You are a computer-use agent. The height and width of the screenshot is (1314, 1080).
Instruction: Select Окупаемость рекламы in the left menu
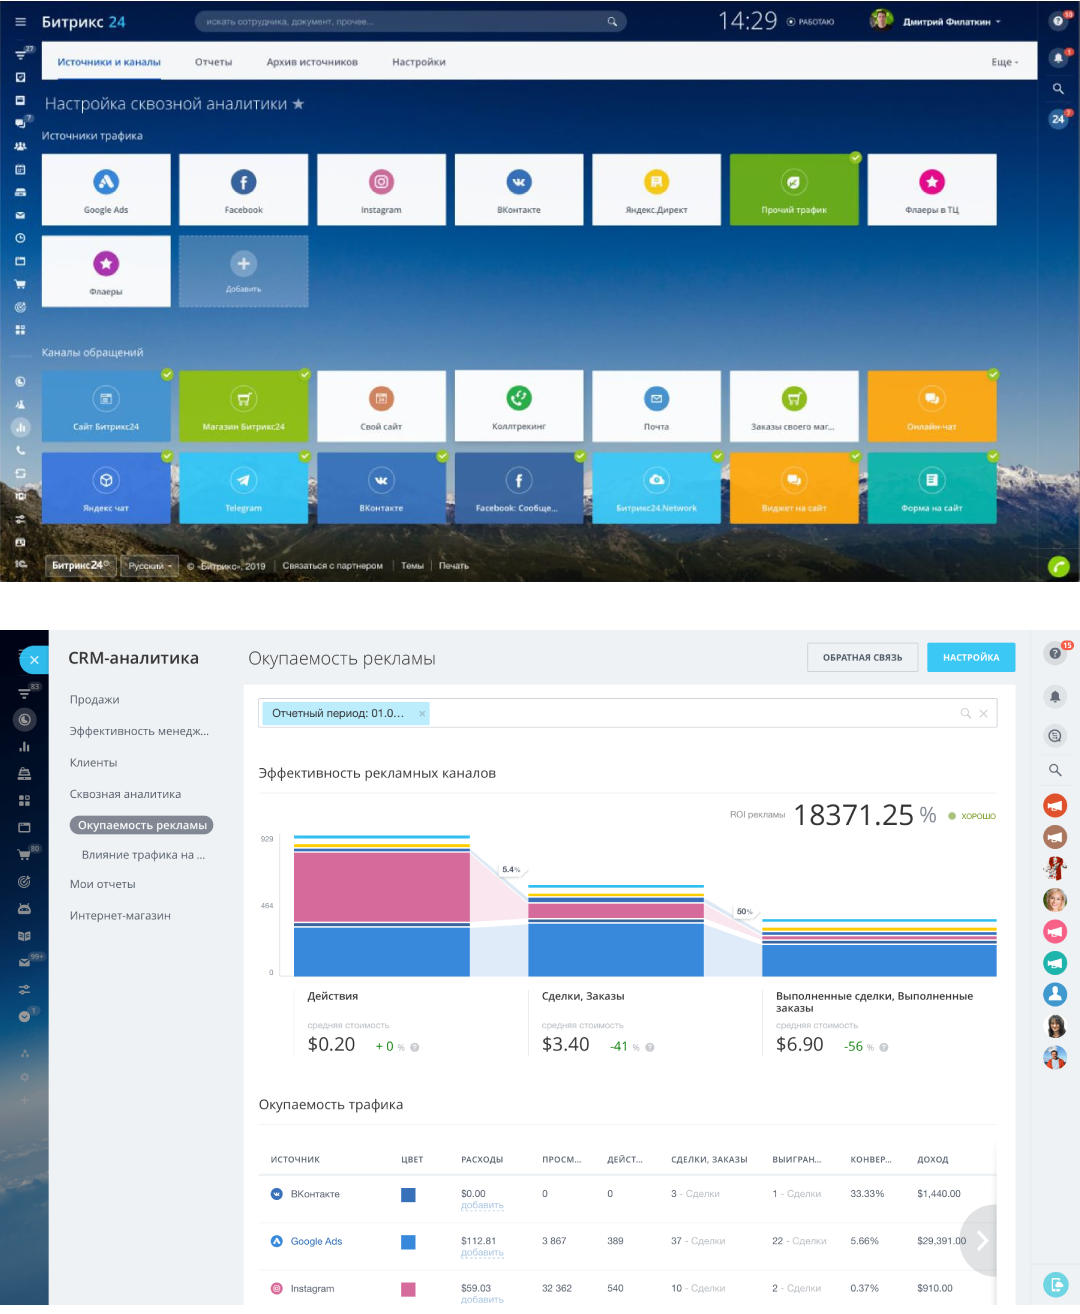pyautogui.click(x=142, y=825)
